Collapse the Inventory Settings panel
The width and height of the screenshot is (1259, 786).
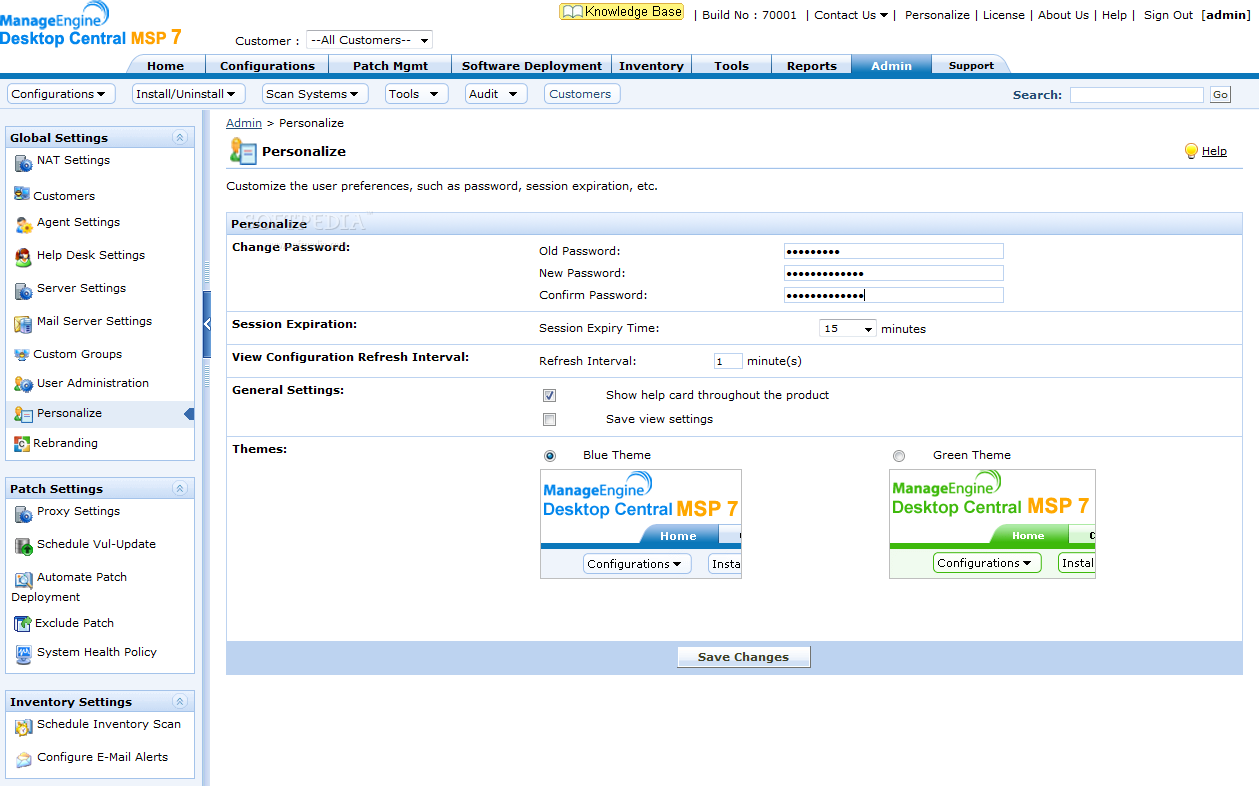point(180,702)
